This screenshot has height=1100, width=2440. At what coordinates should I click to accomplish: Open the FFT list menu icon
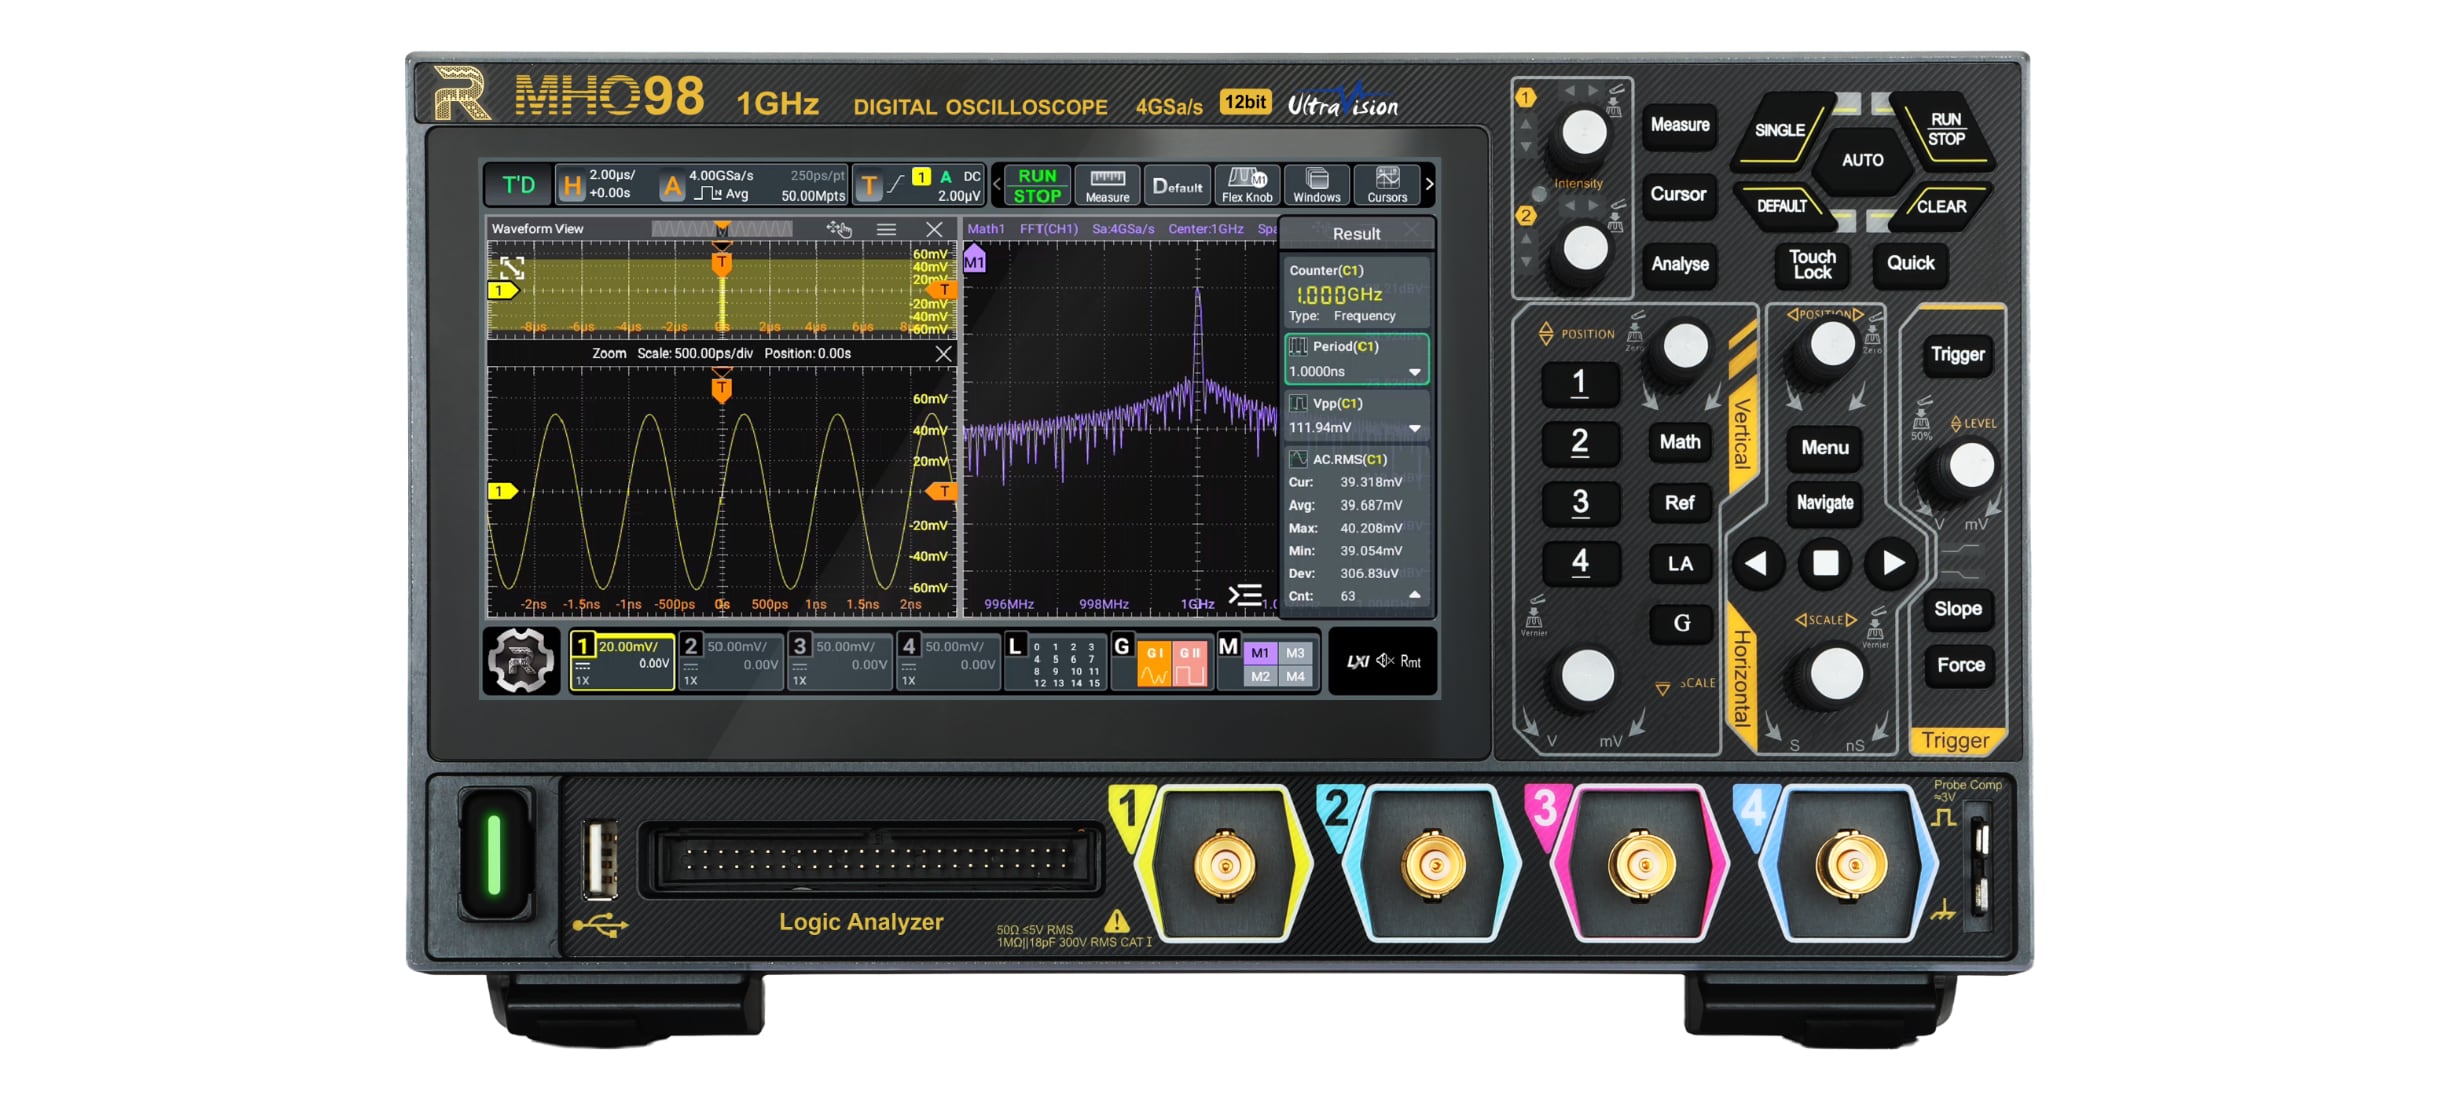[x=1245, y=595]
